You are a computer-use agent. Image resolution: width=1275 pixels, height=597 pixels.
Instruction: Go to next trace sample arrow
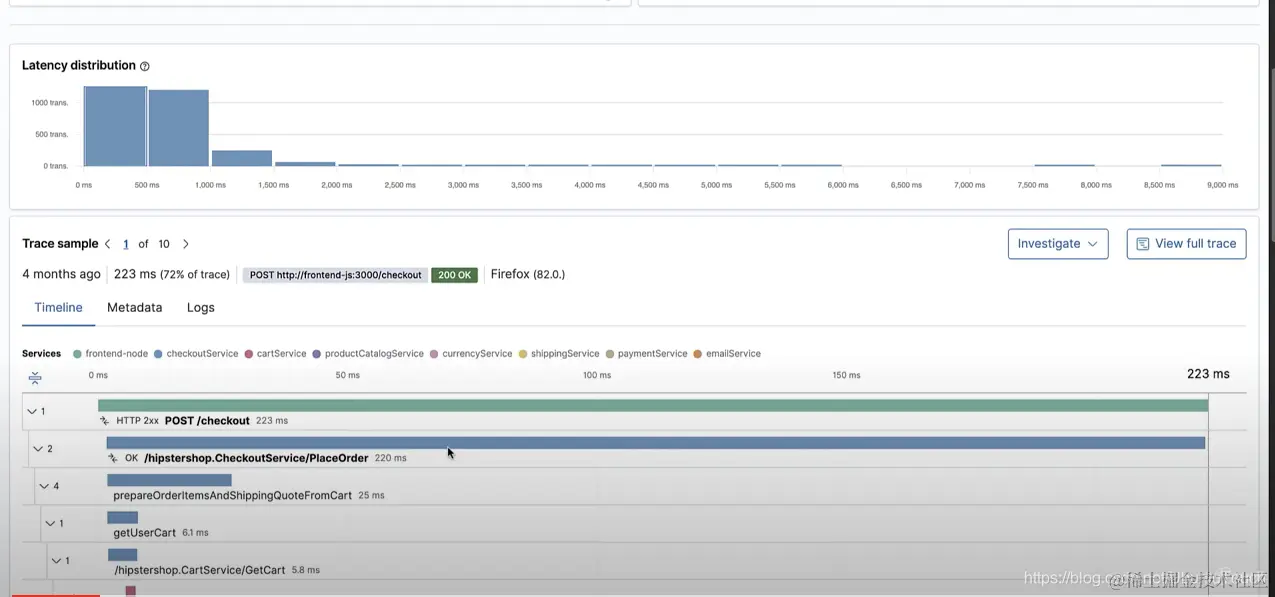(186, 244)
